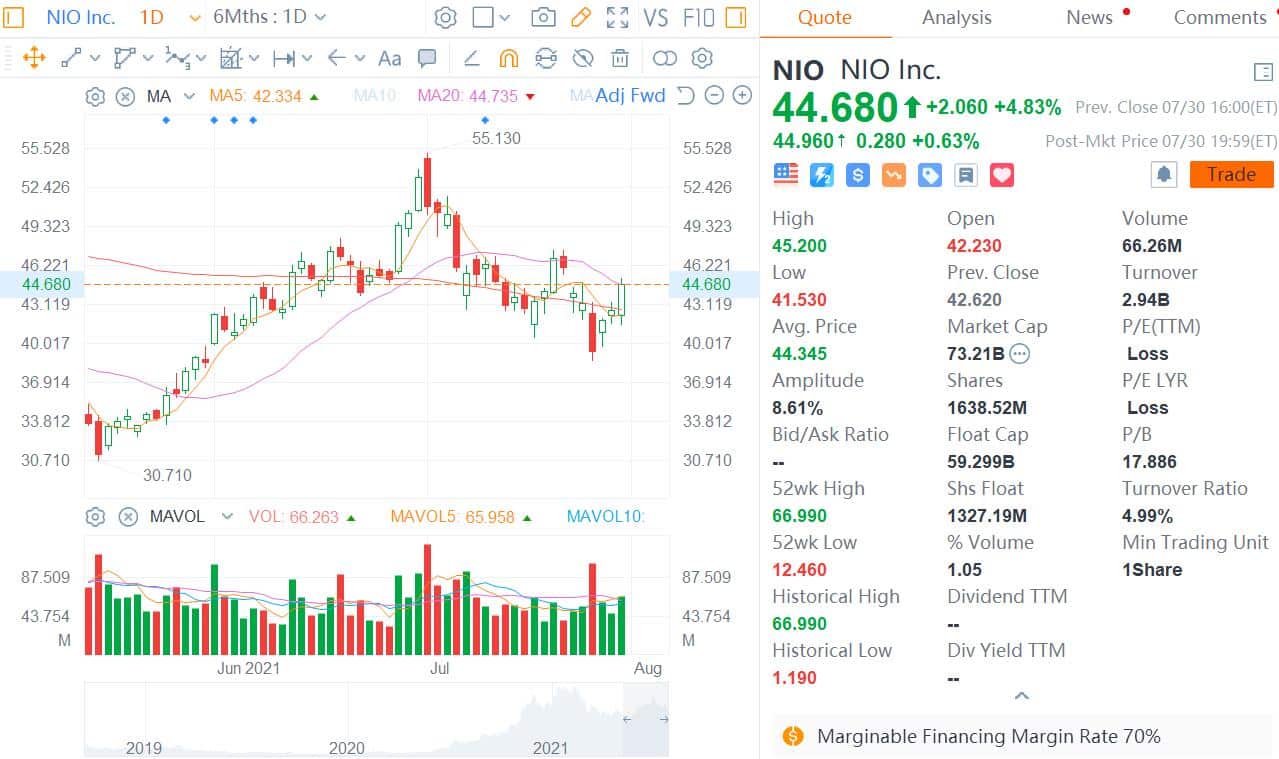Image resolution: width=1279 pixels, height=759 pixels.
Task: Delete drawings using the trash icon
Action: click(x=620, y=58)
